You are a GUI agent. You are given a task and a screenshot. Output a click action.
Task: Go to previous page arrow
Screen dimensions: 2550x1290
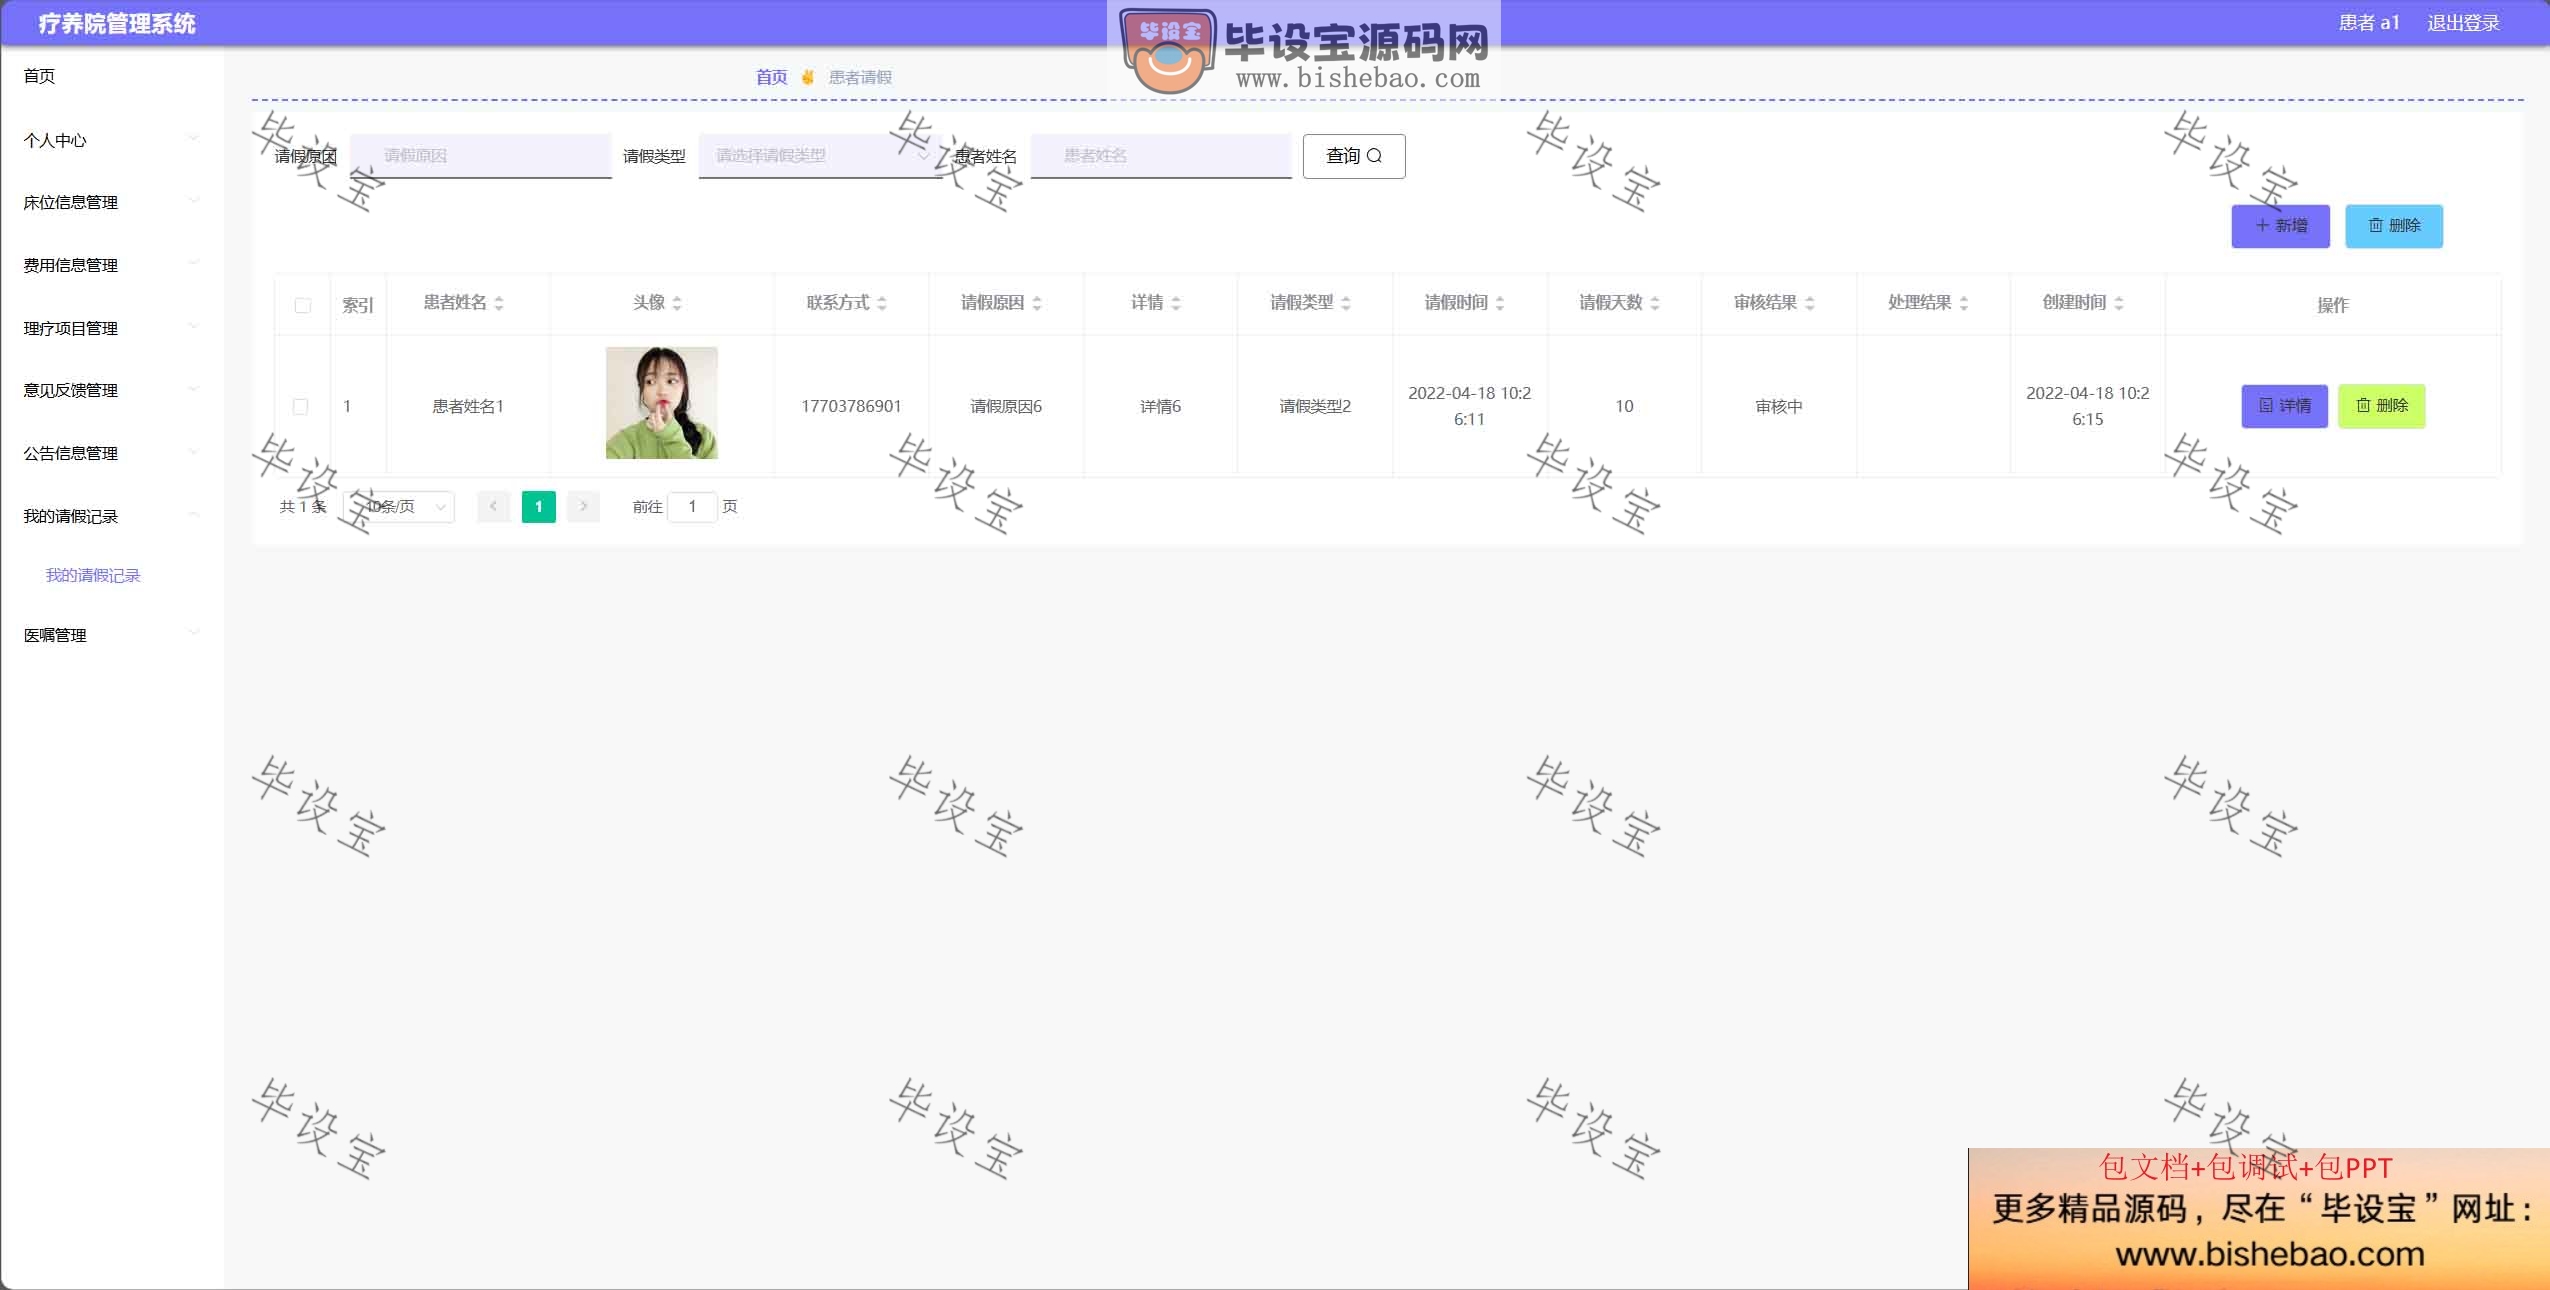click(x=493, y=506)
